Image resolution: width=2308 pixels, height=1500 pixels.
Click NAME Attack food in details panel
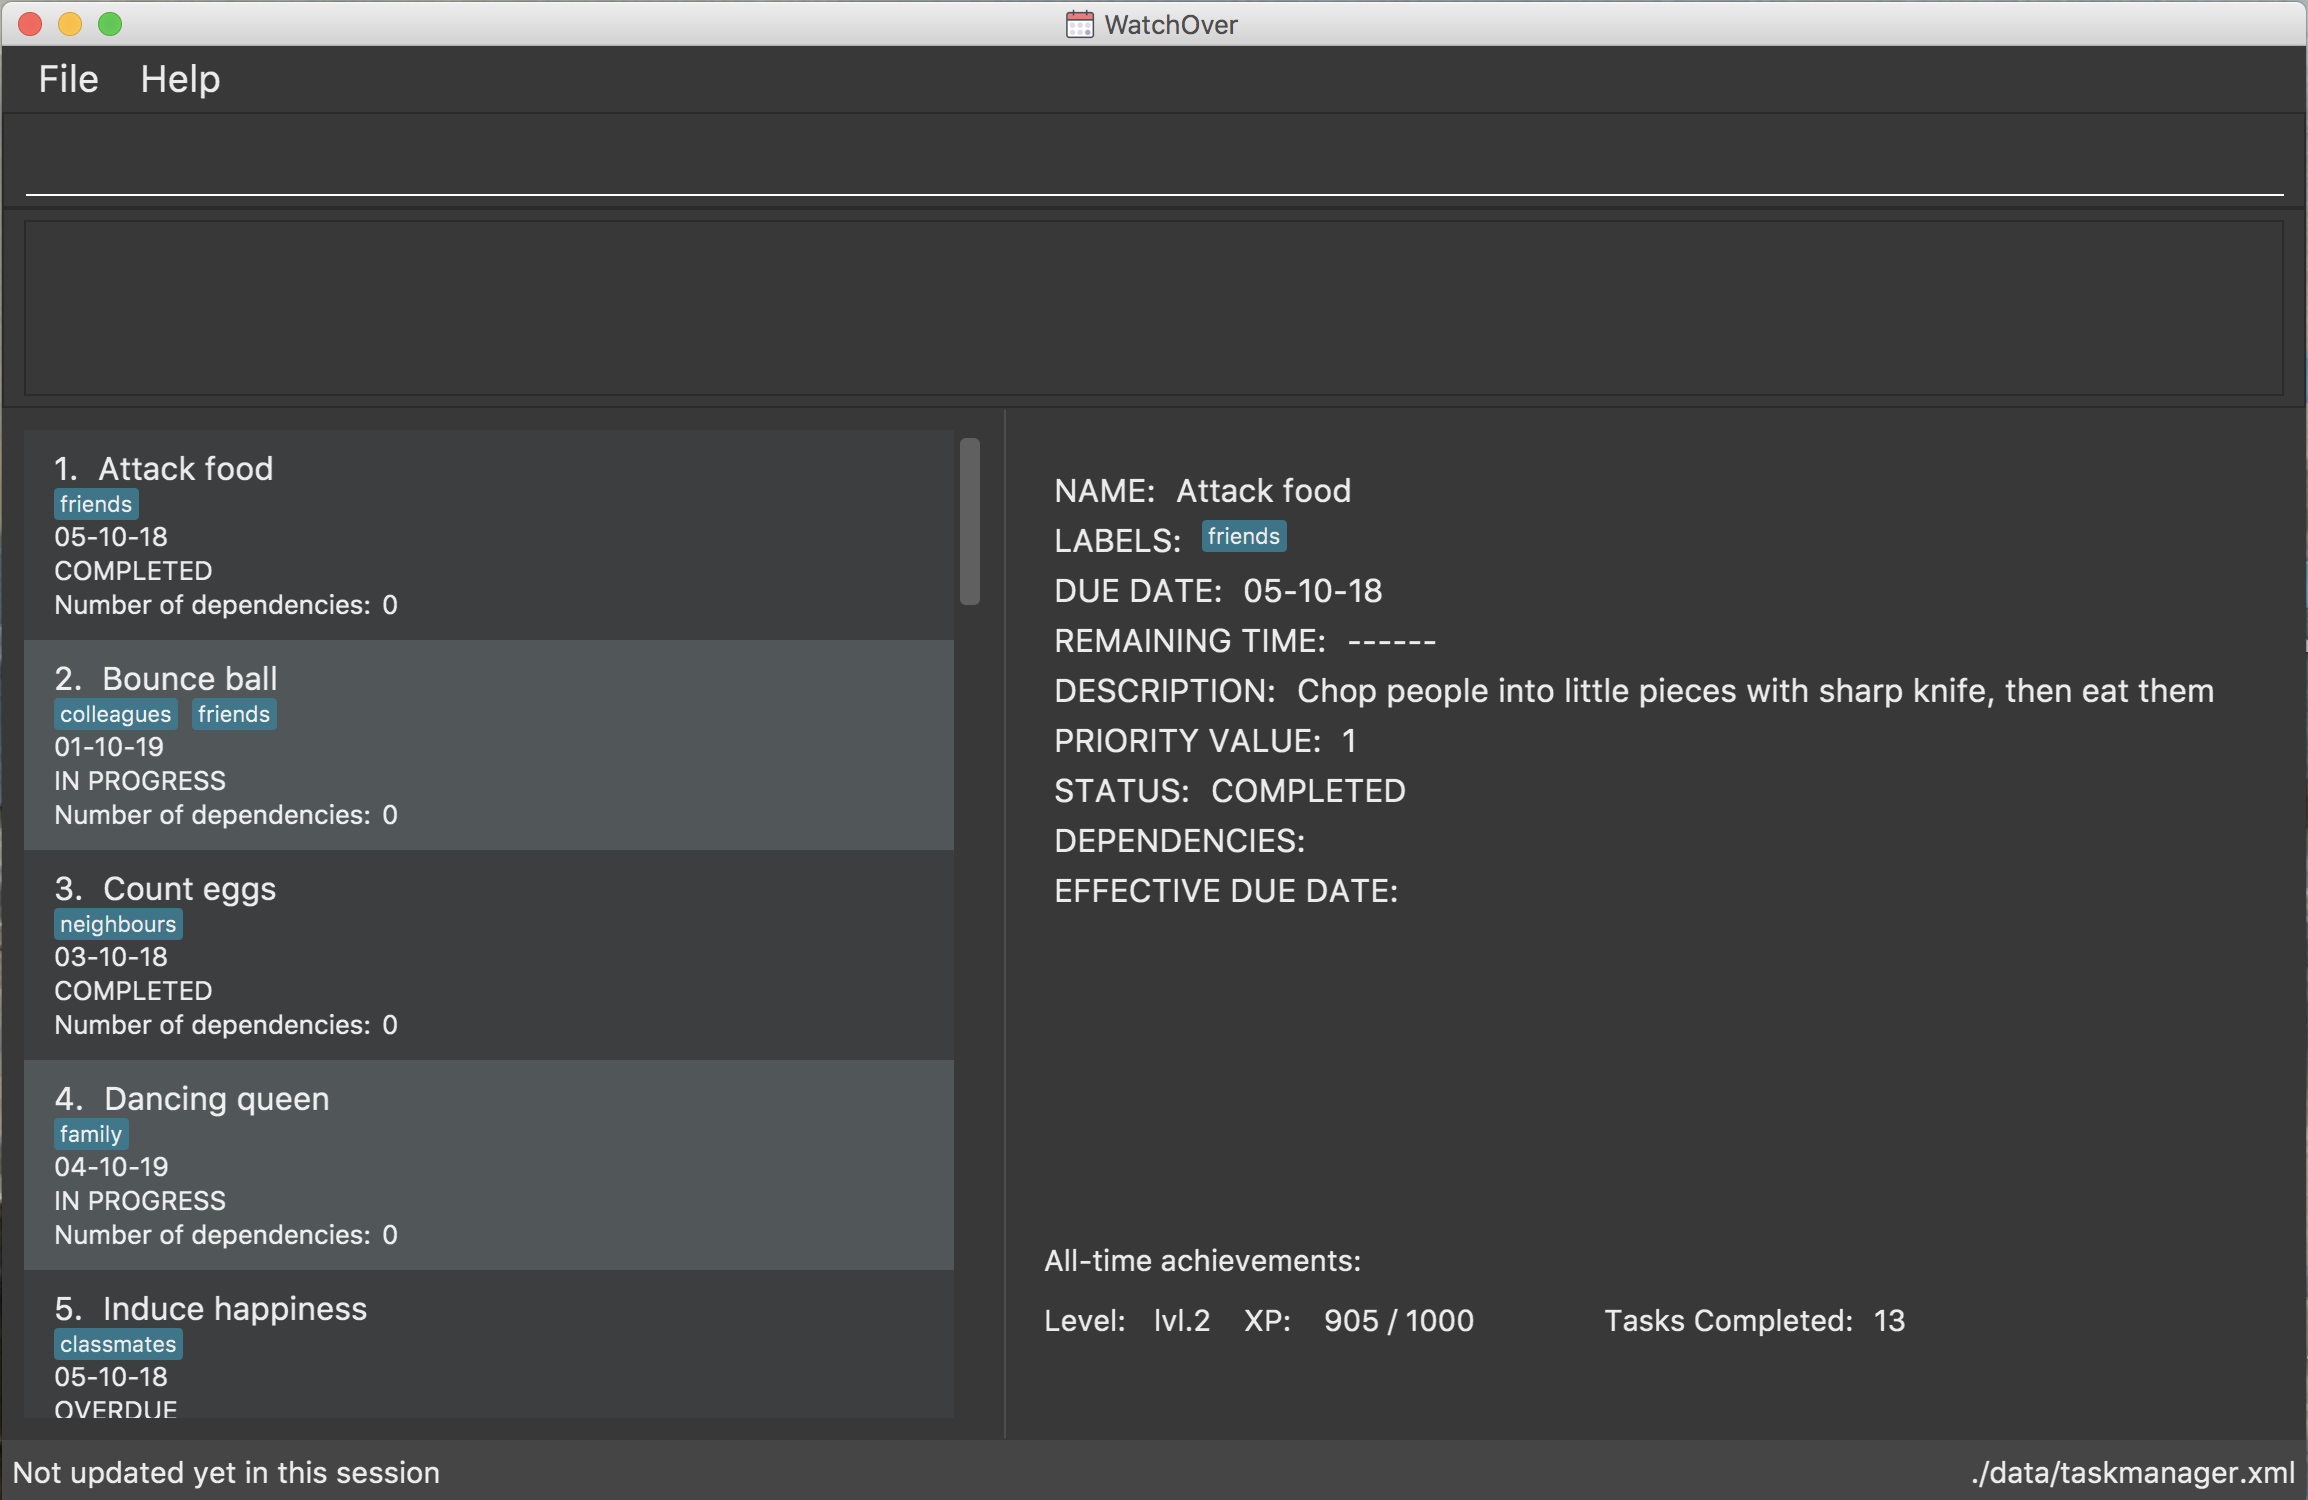(1203, 491)
